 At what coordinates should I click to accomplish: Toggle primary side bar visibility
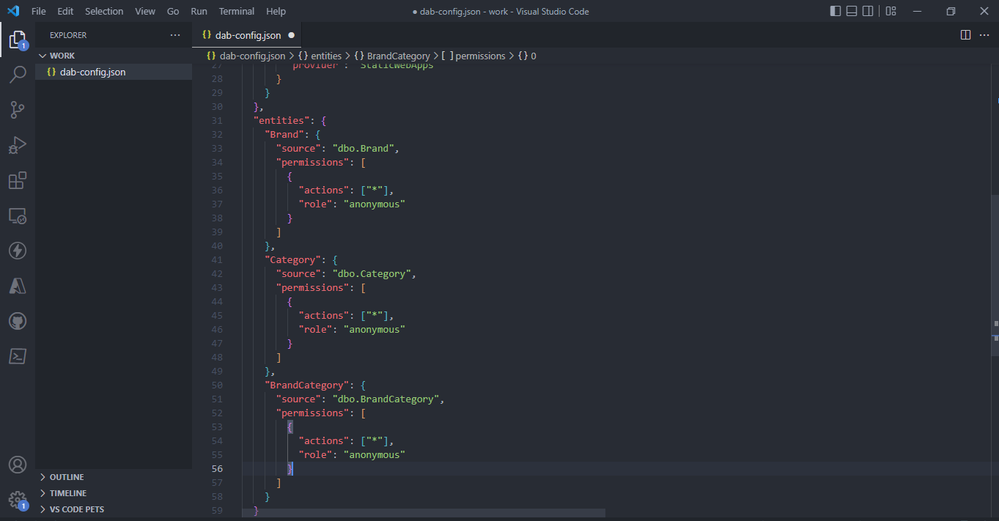tap(835, 11)
